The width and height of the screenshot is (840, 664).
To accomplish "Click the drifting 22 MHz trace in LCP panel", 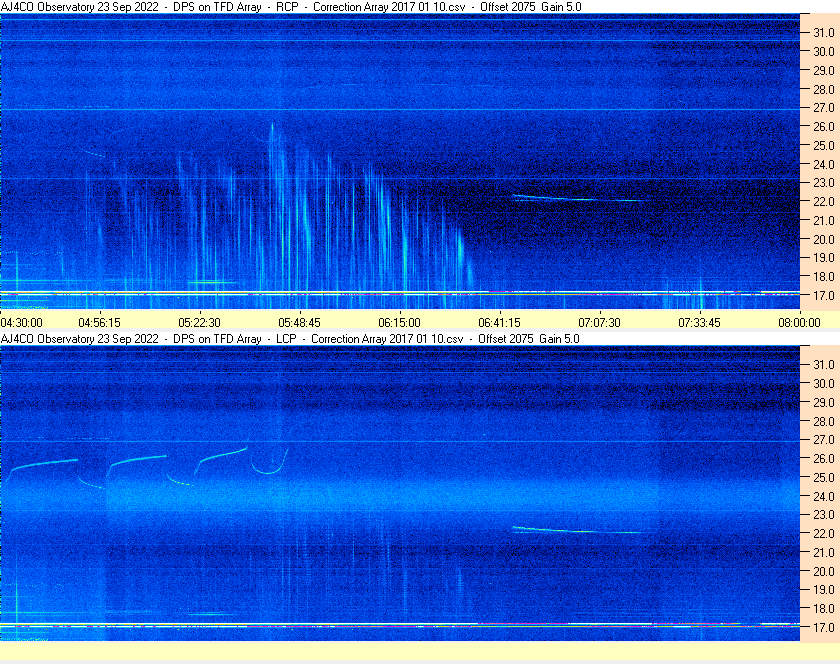I will 578,530.
